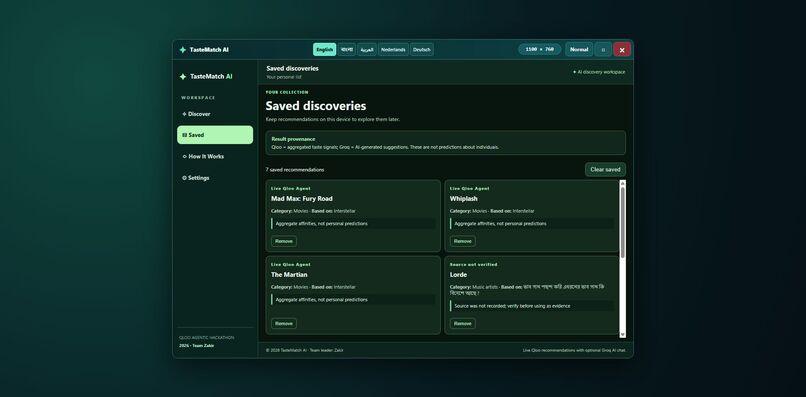Screen dimensions: 806x397
Task: Click the scrollbar down arrow in saved list
Action: [x=623, y=334]
